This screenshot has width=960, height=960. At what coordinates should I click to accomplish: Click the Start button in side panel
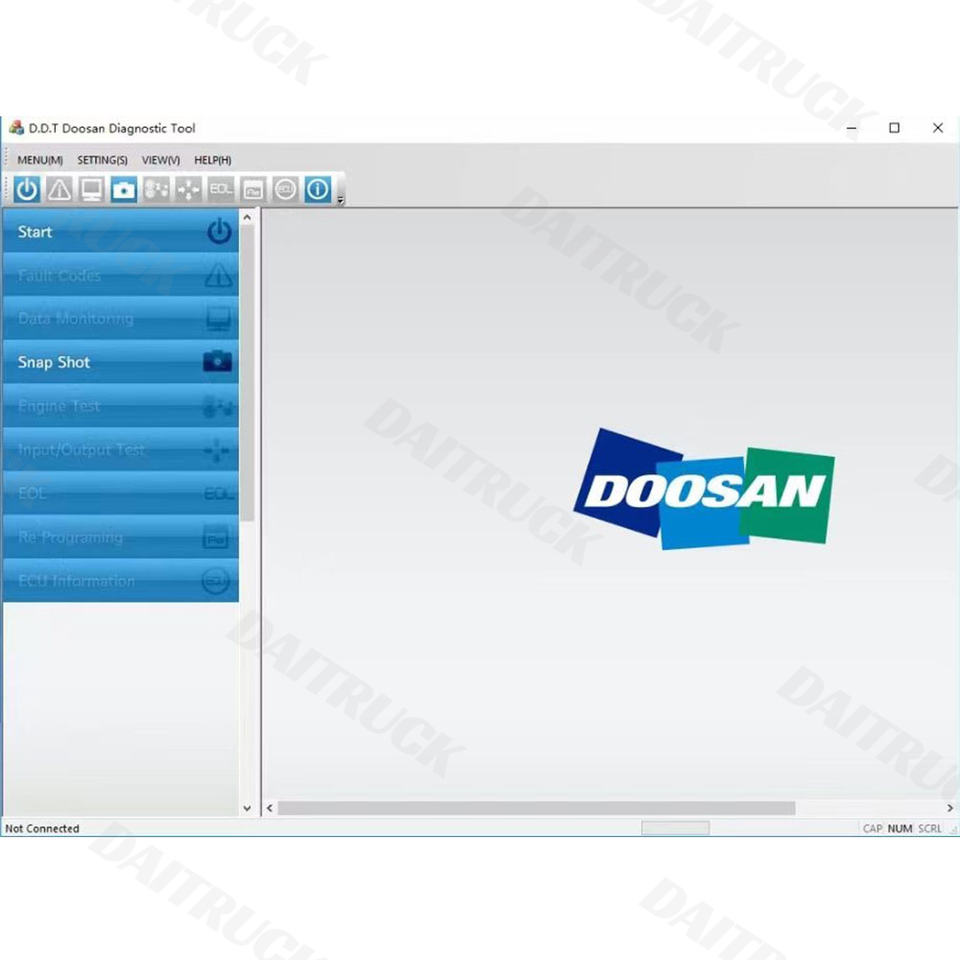pyautogui.click(x=121, y=231)
